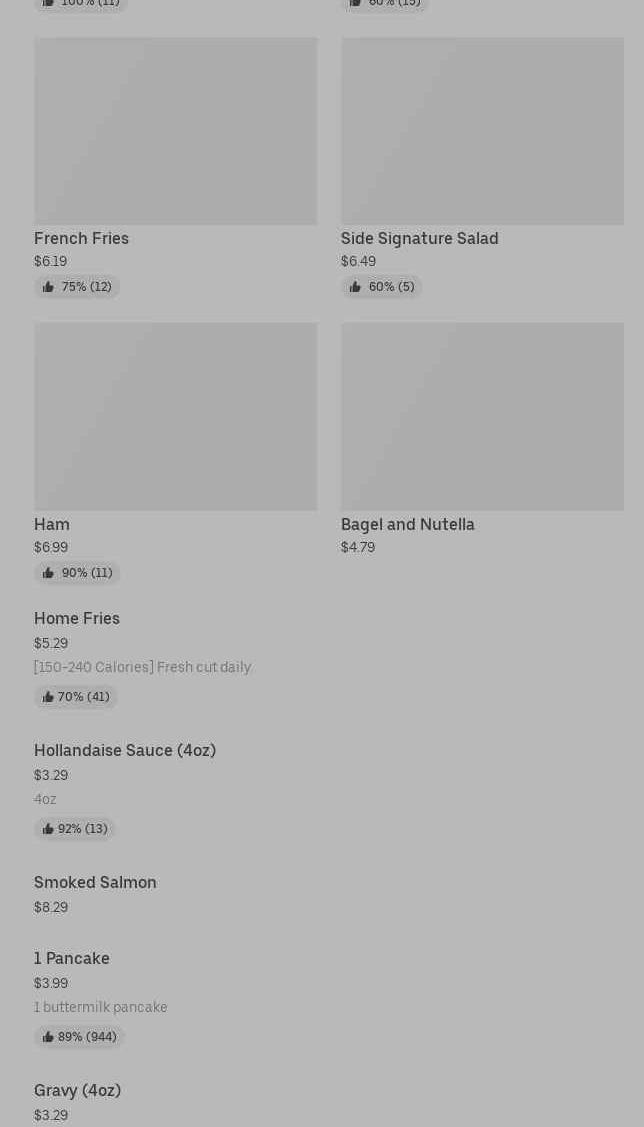Click the Side Signature Salad name

click(419, 239)
